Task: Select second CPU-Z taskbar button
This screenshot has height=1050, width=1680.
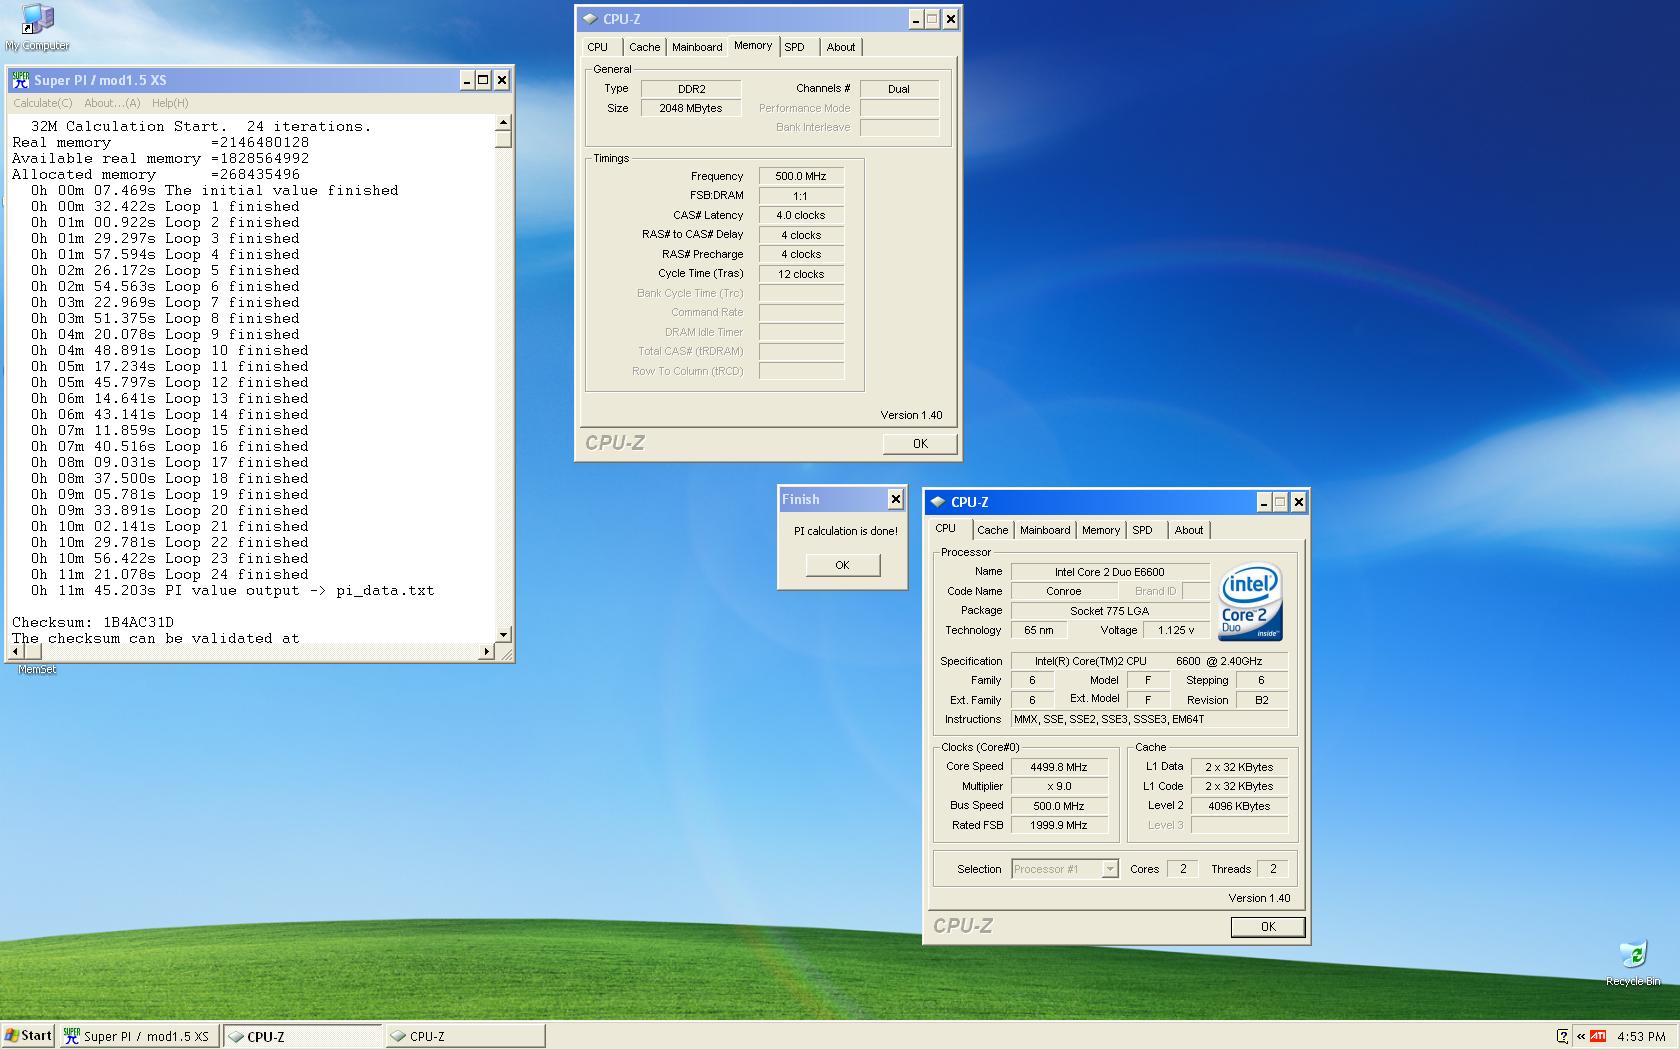Action: [465, 1036]
